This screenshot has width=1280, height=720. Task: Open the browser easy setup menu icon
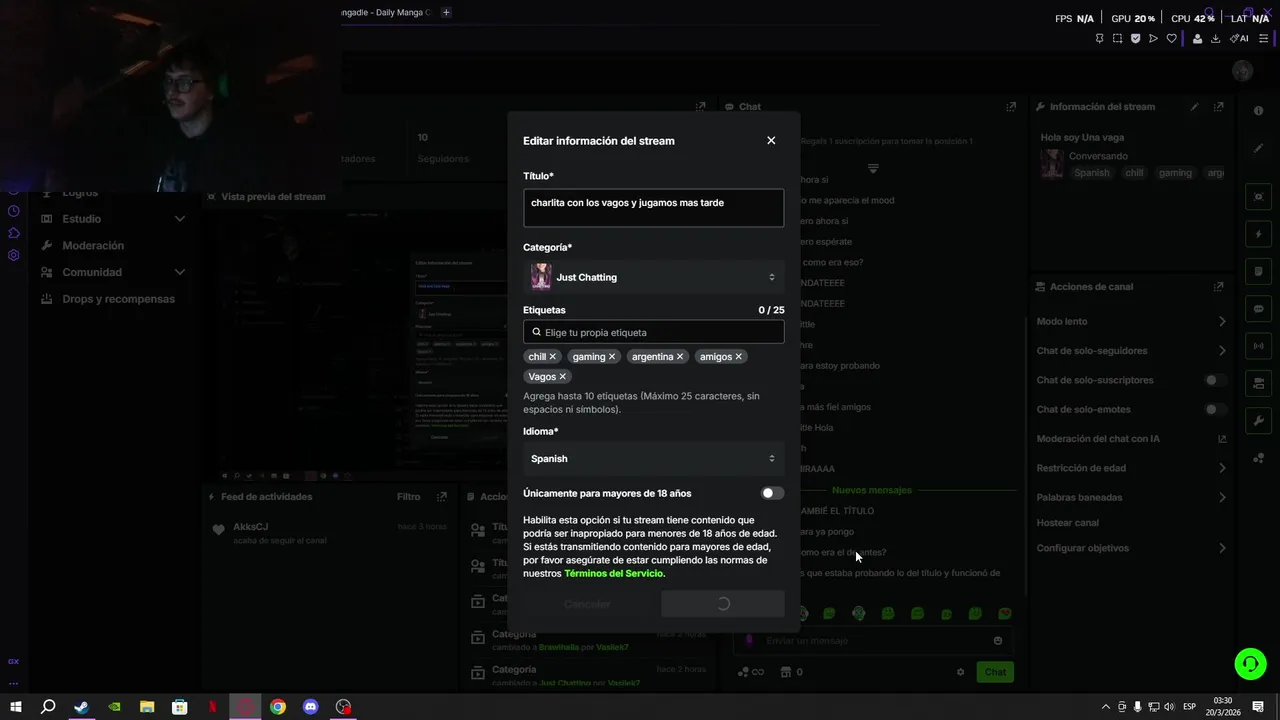1264,39
